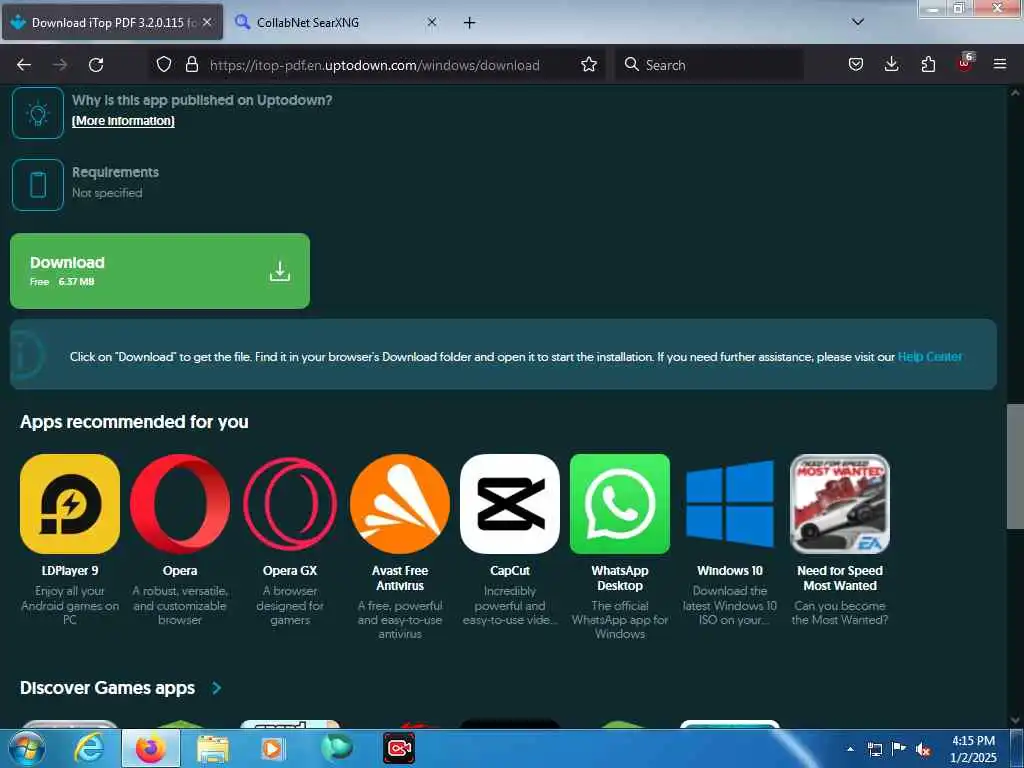Click the muted volume tray icon
This screenshot has width=1024, height=768.
[x=923, y=749]
